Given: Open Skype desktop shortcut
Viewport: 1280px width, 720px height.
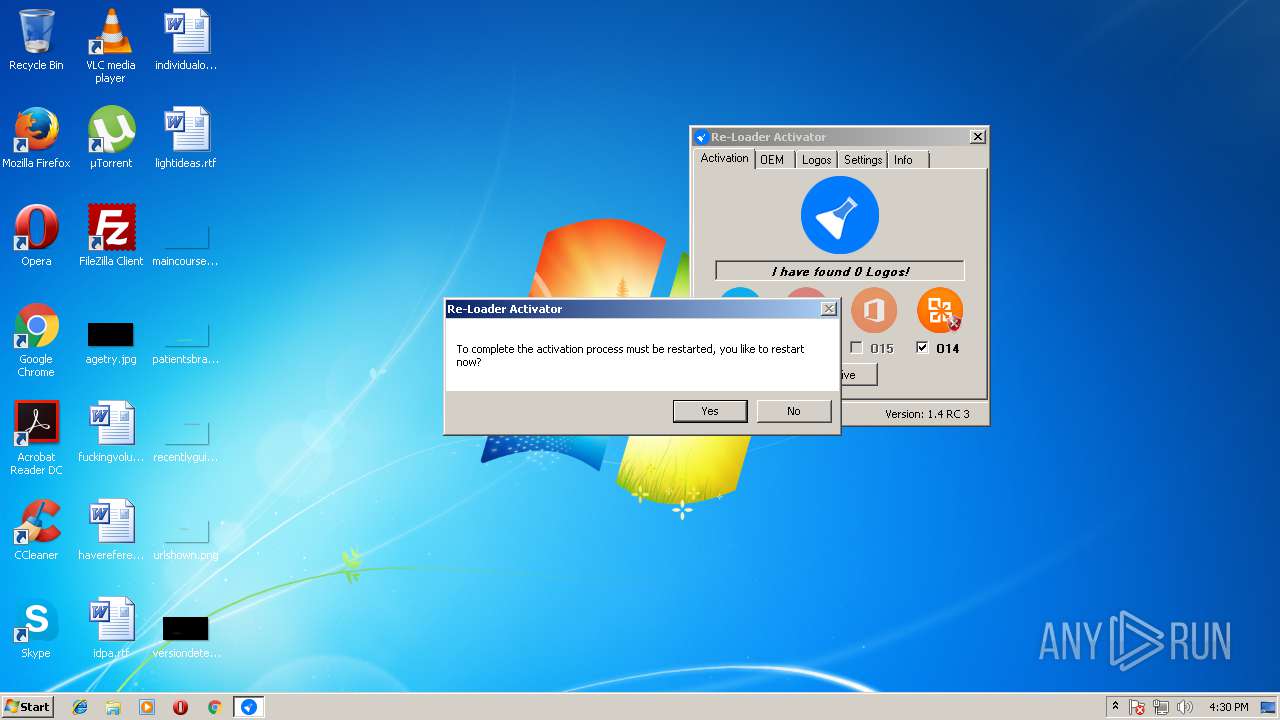Looking at the screenshot, I should tap(36, 628).
